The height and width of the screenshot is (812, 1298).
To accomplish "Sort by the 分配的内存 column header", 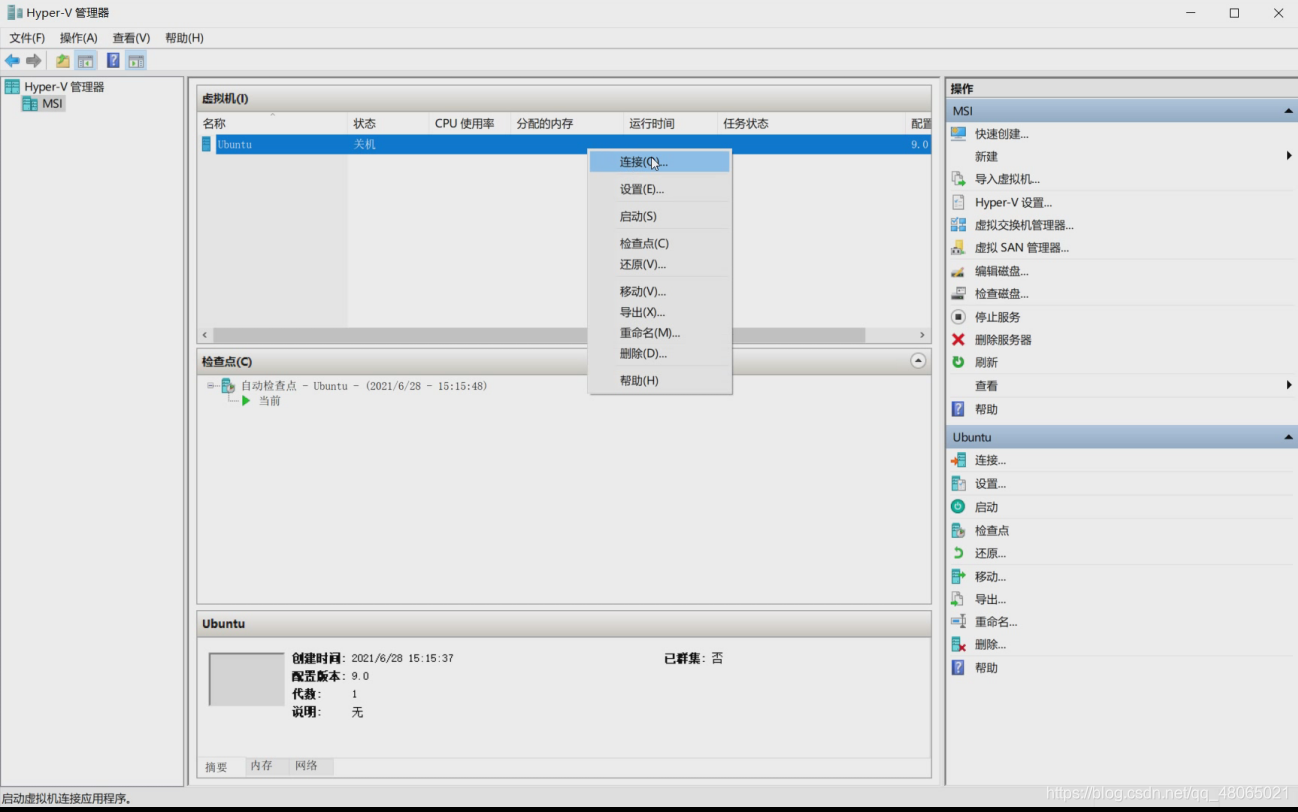I will point(567,123).
